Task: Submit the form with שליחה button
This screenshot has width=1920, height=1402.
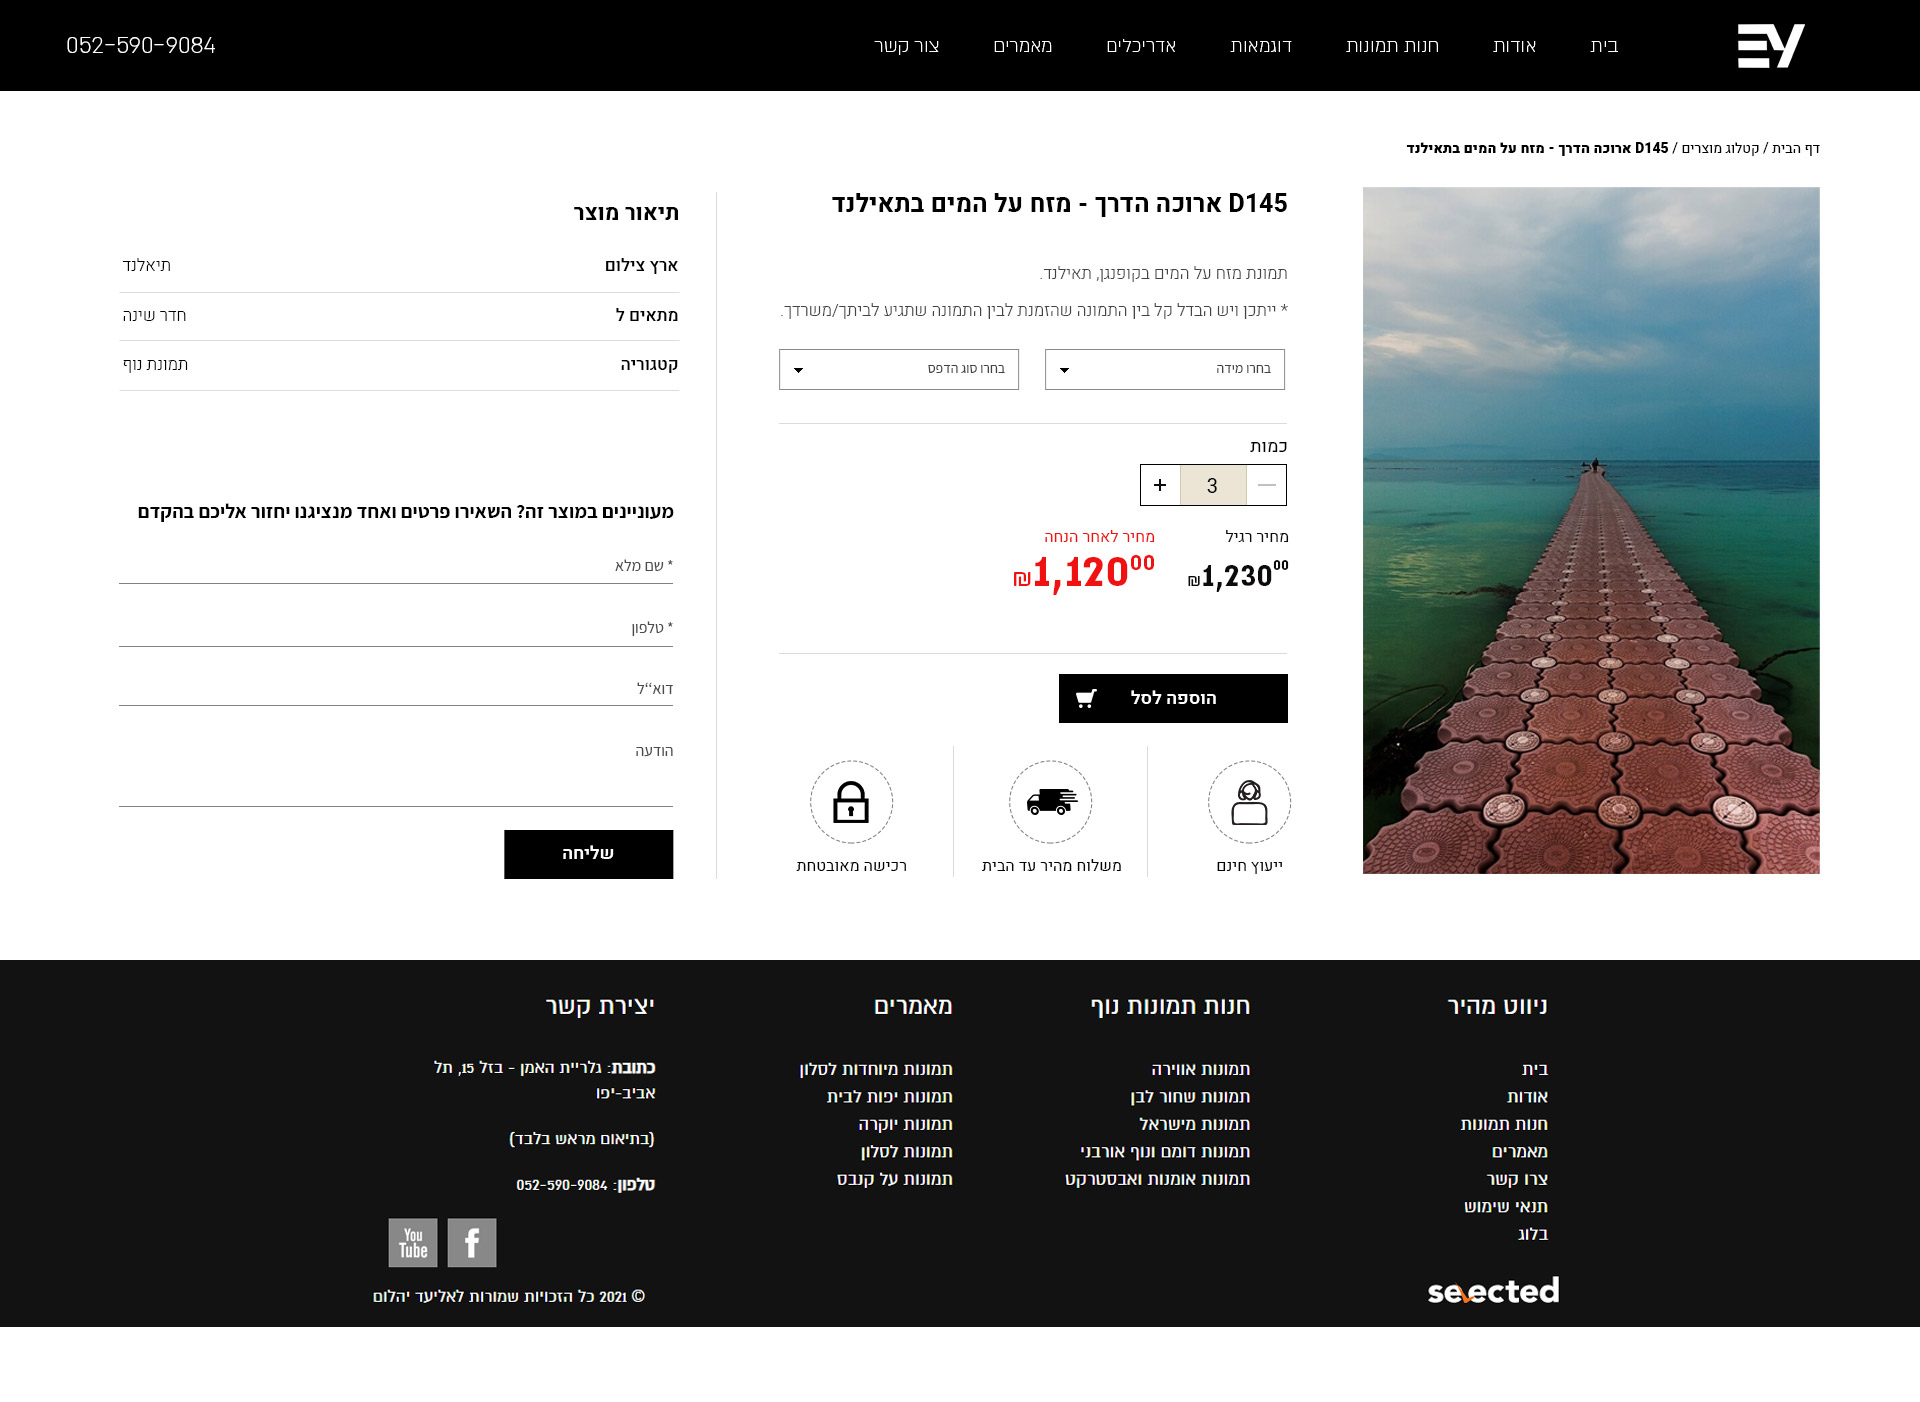Action: [588, 854]
